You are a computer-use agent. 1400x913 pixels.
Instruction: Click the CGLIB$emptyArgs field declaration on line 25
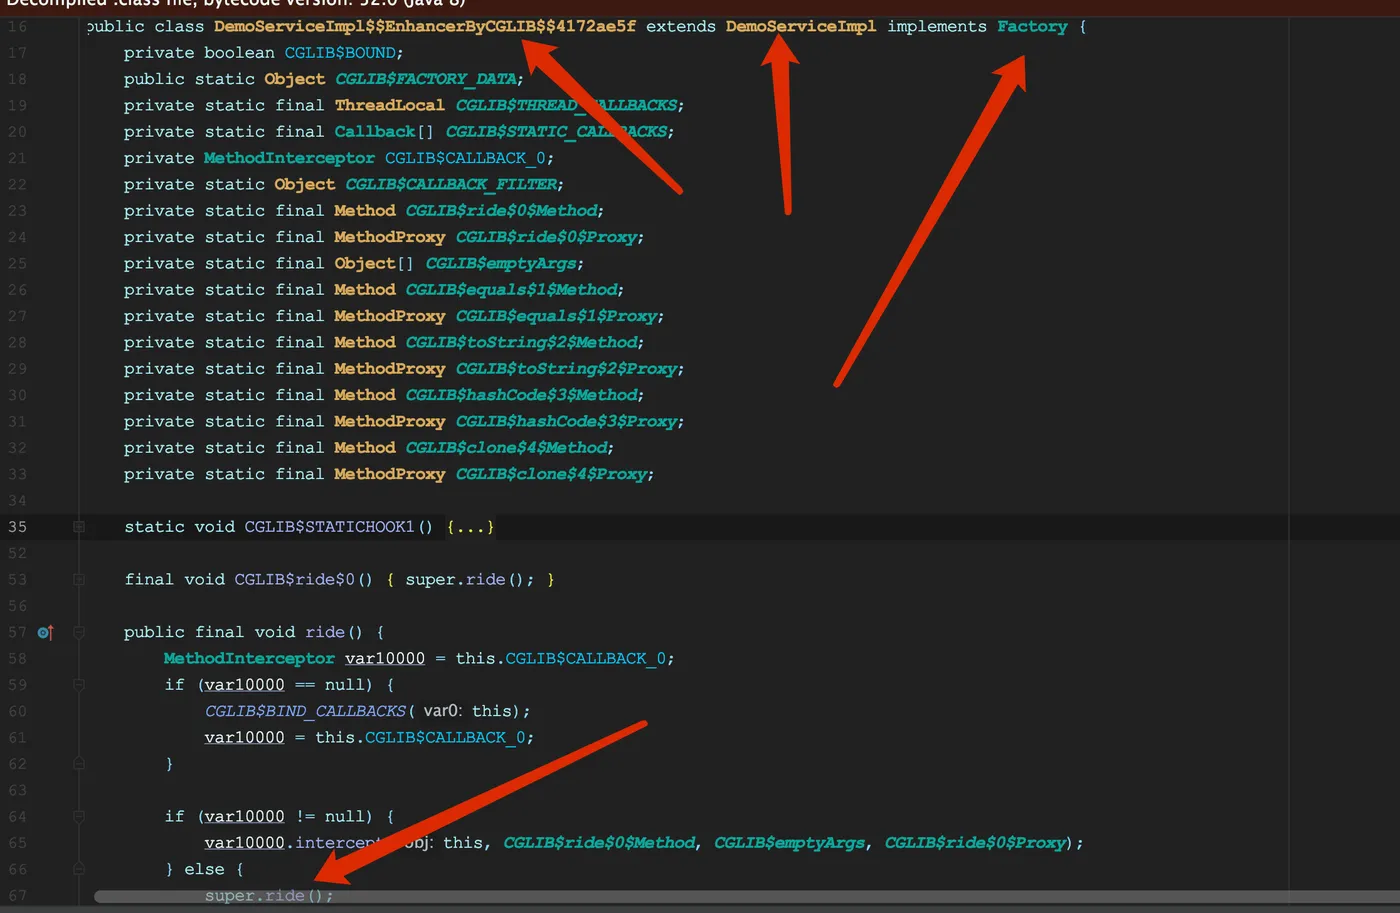[501, 263]
